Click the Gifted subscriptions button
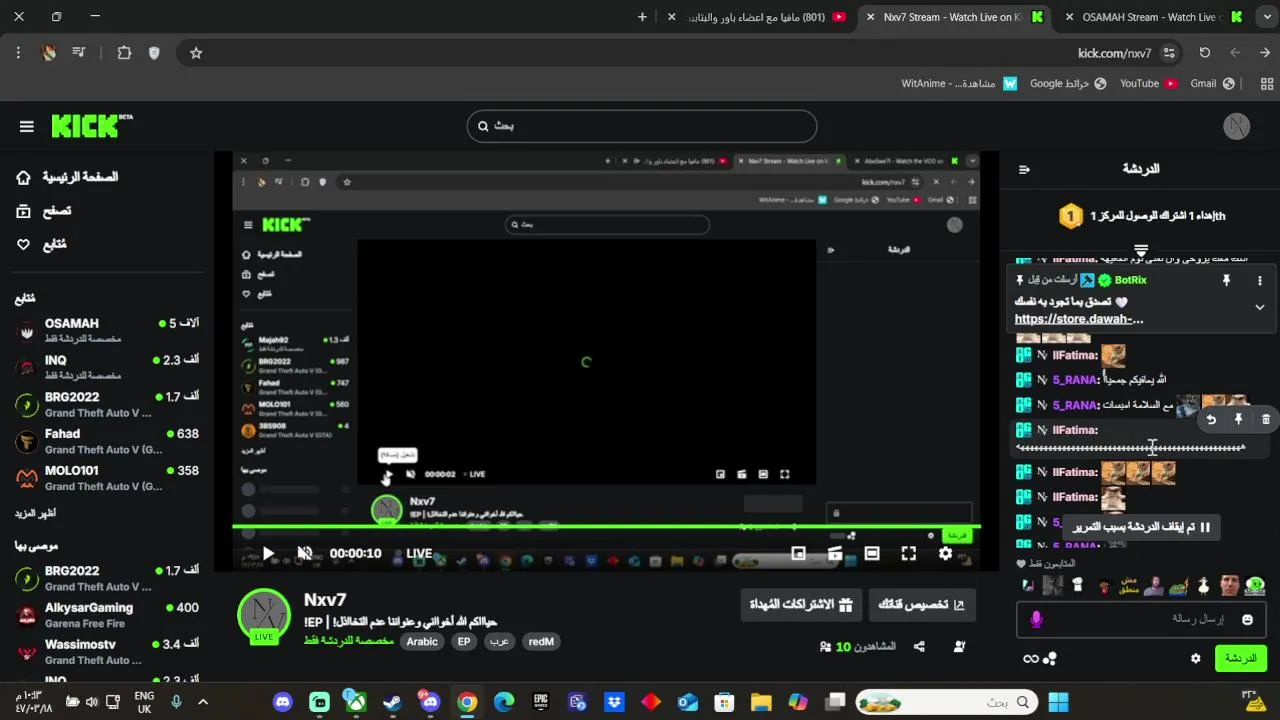This screenshot has width=1280, height=720. pyautogui.click(x=802, y=604)
